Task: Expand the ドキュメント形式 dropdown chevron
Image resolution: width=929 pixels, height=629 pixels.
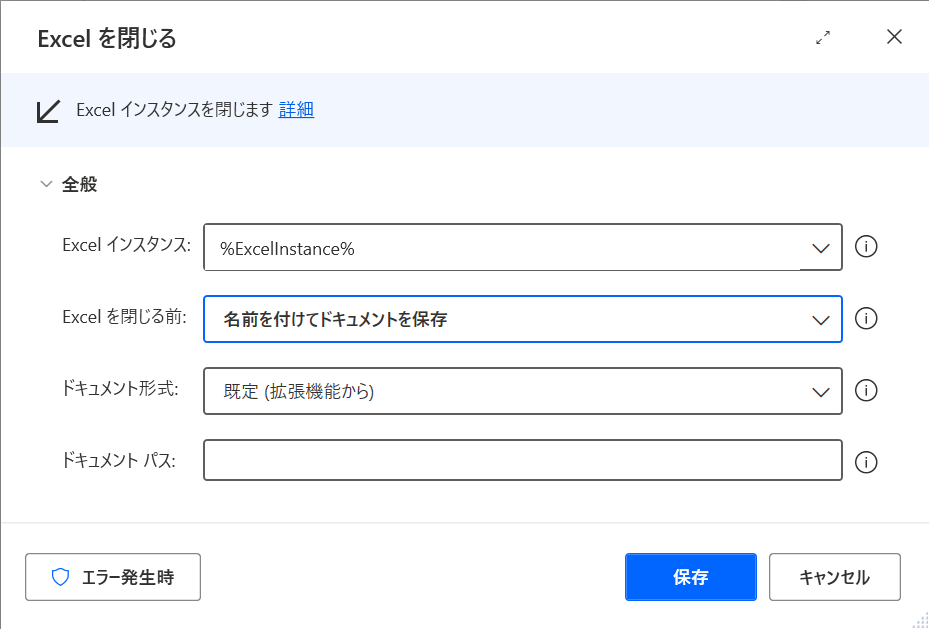Action: [x=821, y=392]
